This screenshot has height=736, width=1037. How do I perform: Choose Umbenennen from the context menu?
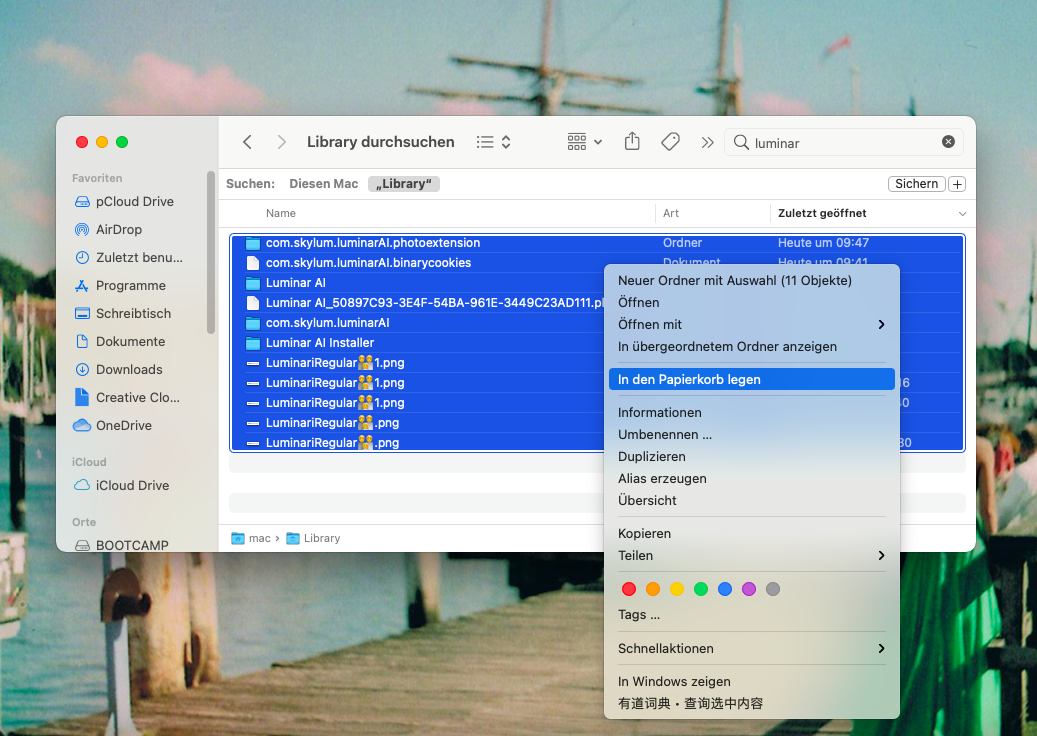(751, 434)
